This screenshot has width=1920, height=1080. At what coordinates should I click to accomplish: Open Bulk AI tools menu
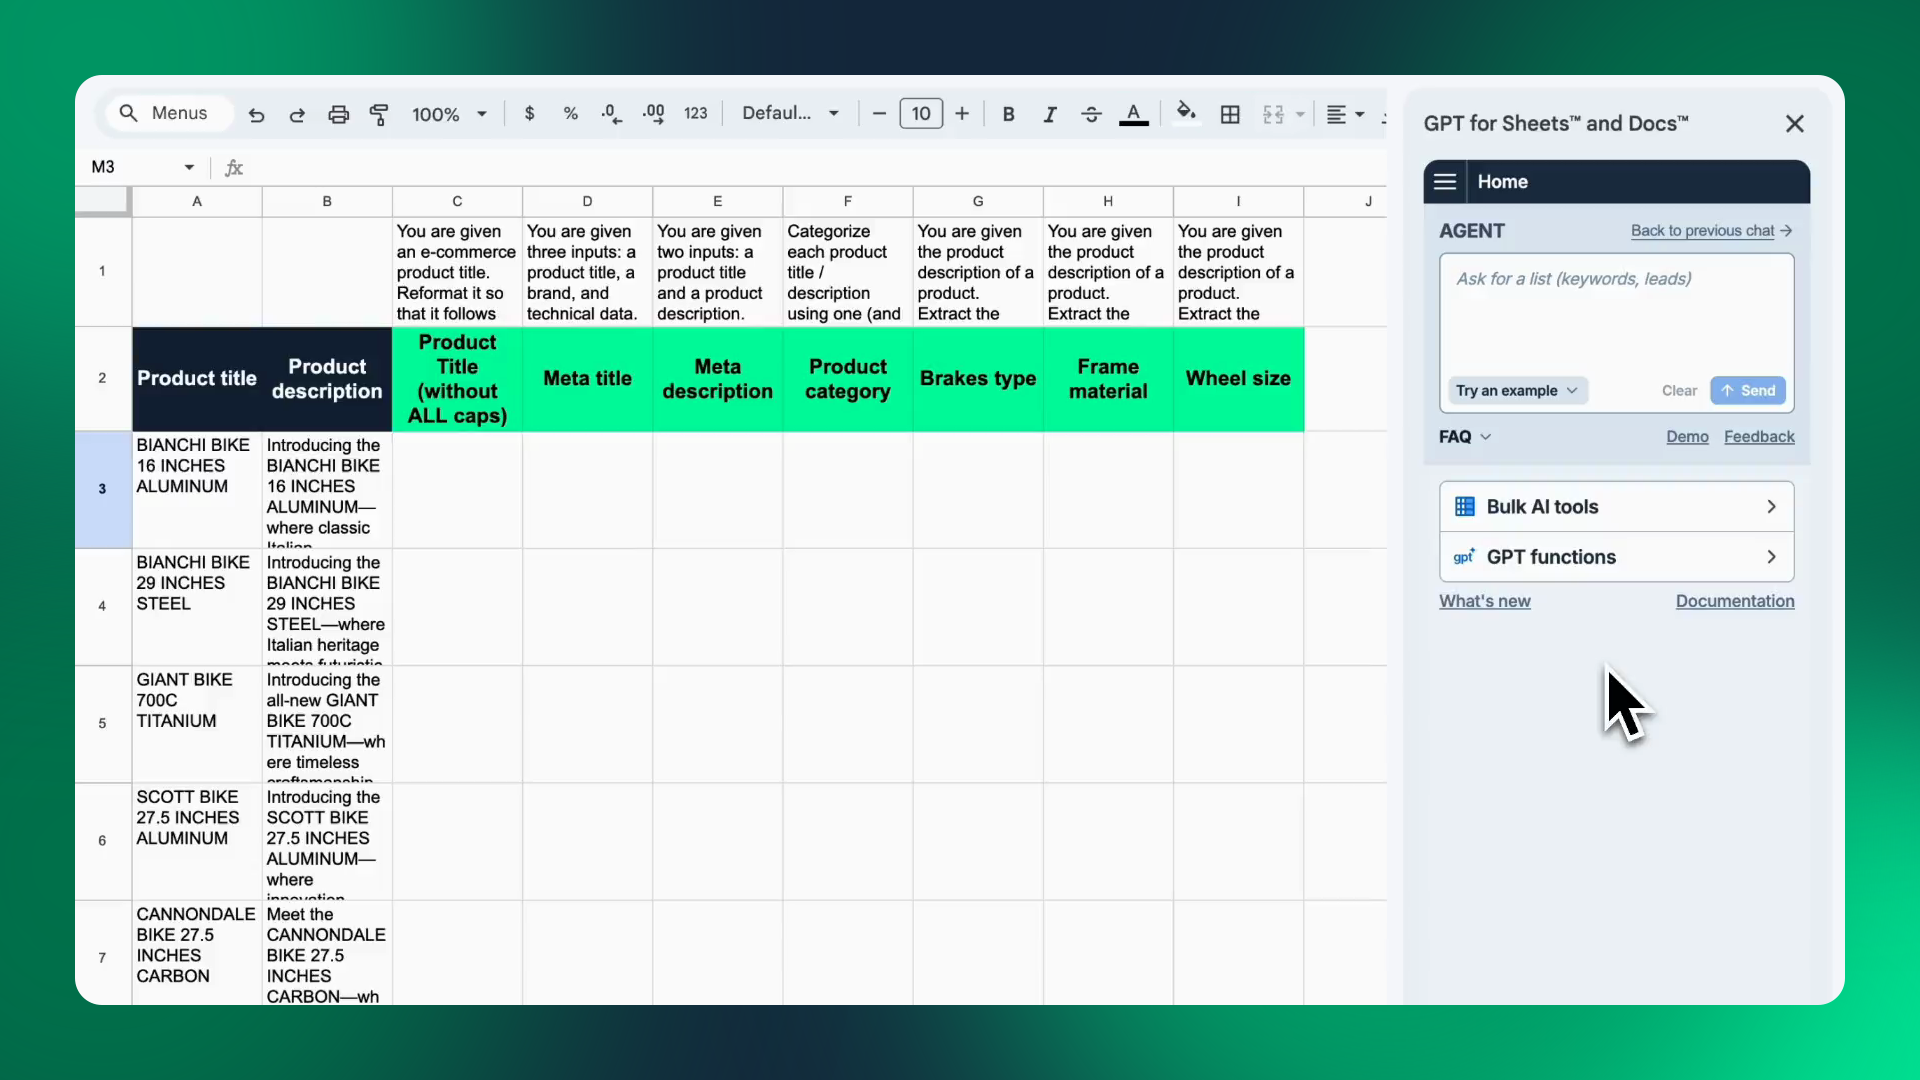[x=1616, y=507]
